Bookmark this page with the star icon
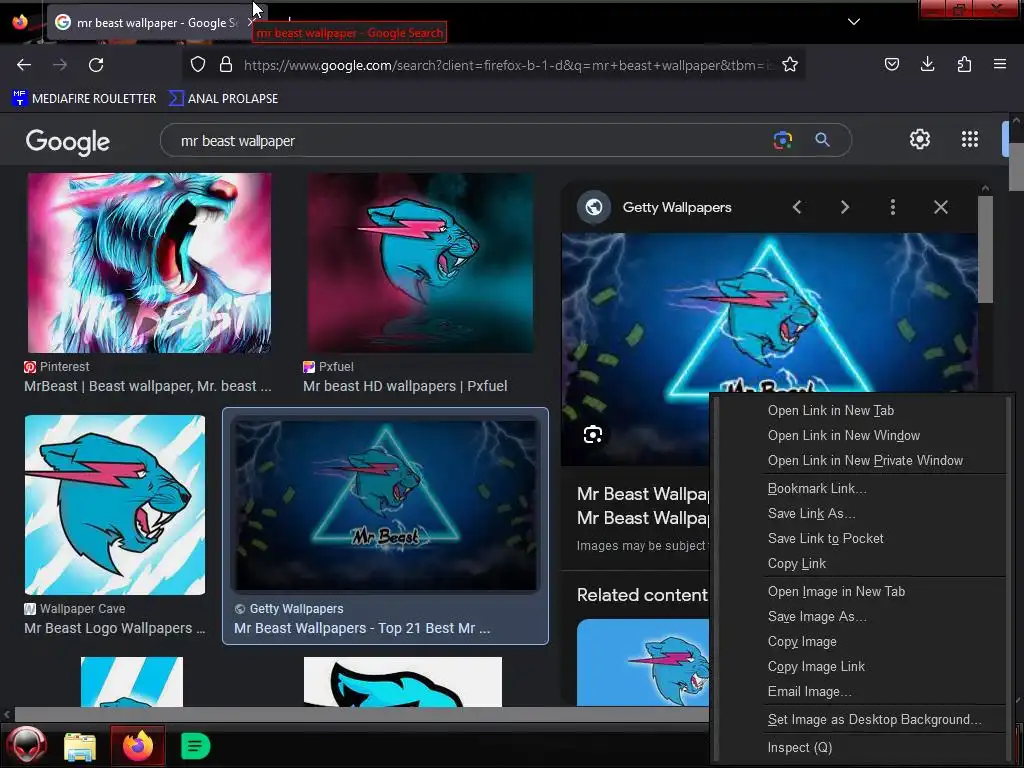1024x768 pixels. 790,65
